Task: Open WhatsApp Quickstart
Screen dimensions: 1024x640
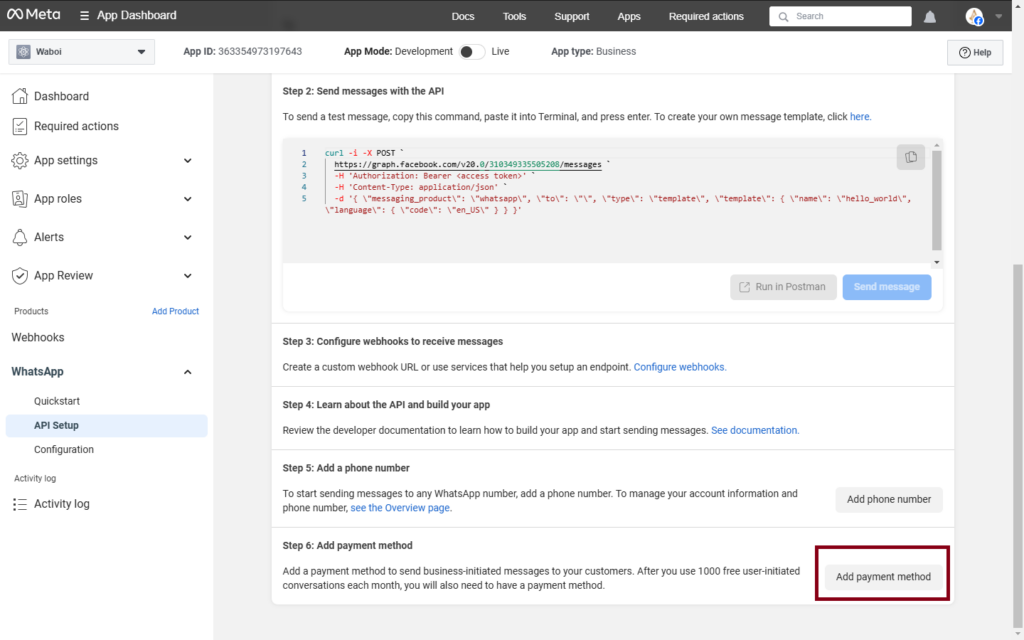Action: coord(57,401)
